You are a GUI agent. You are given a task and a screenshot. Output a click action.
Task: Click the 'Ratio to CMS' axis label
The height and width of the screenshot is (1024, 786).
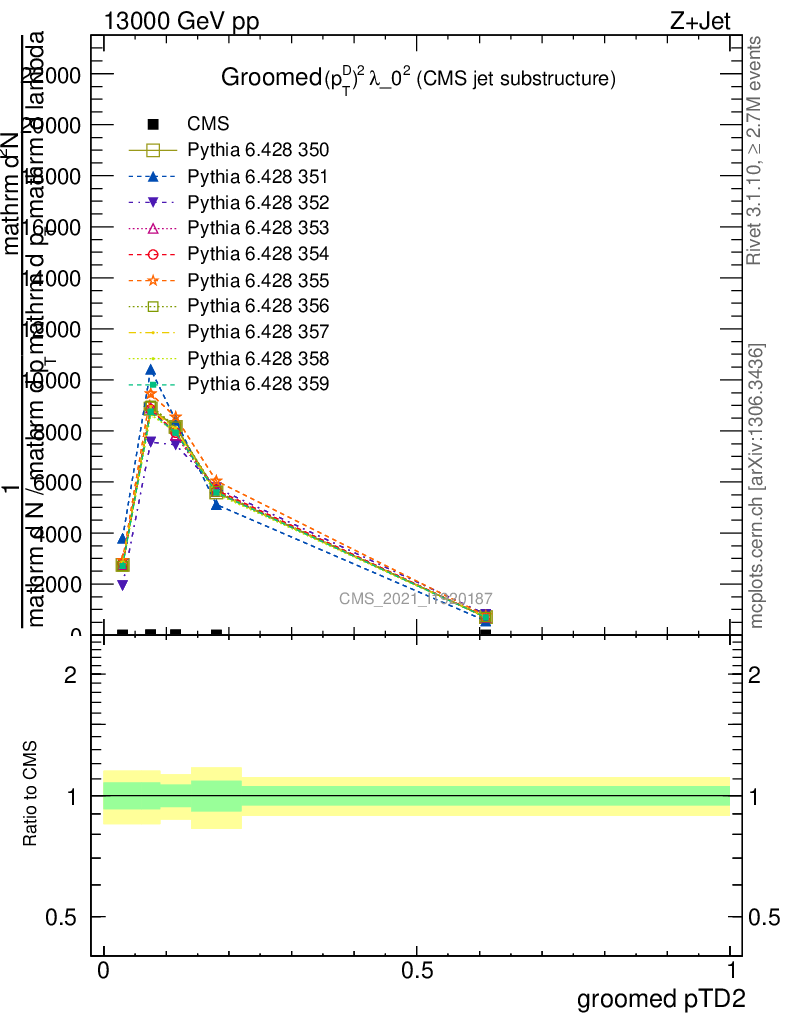click(30, 794)
